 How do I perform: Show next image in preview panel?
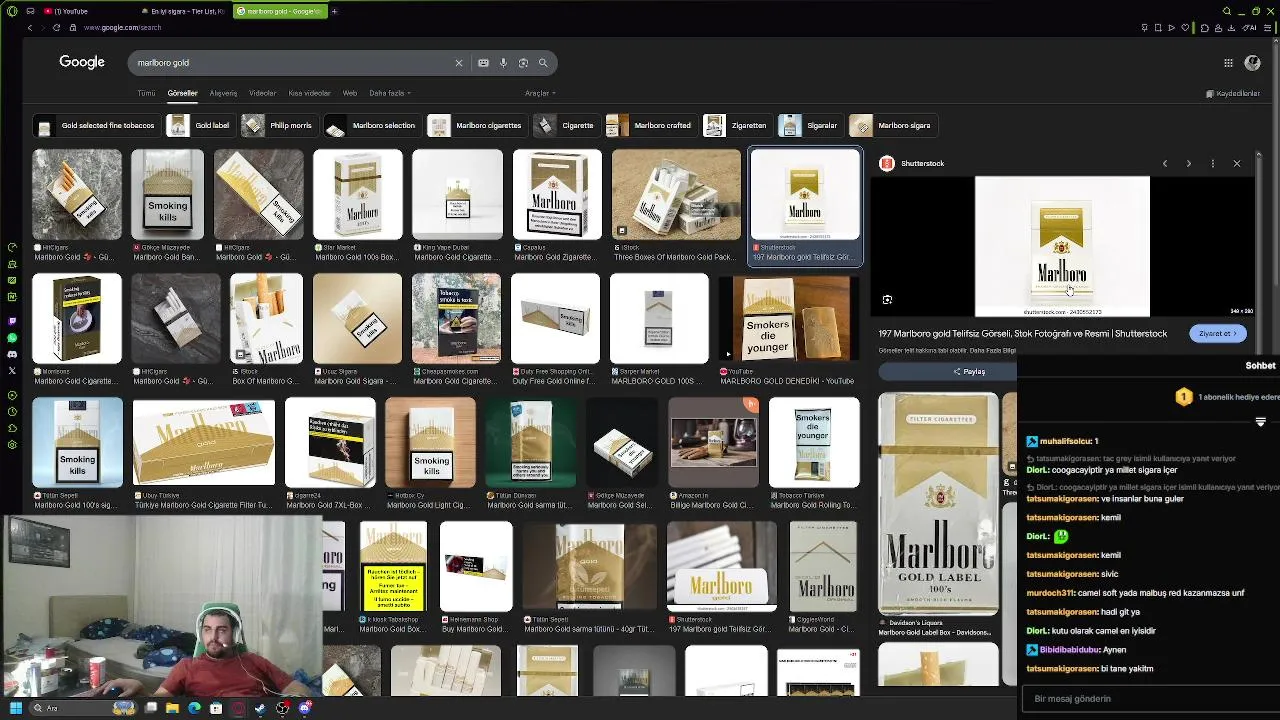1188,163
